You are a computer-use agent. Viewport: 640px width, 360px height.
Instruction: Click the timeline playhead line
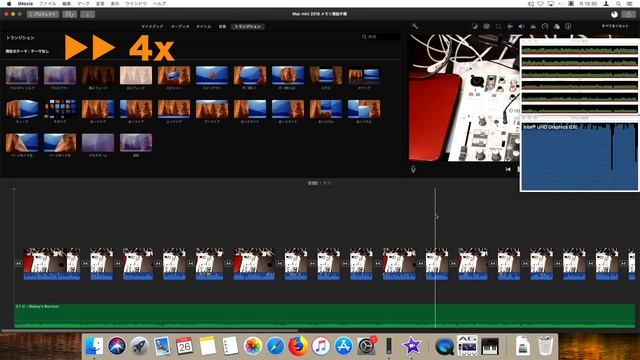[x=435, y=257]
